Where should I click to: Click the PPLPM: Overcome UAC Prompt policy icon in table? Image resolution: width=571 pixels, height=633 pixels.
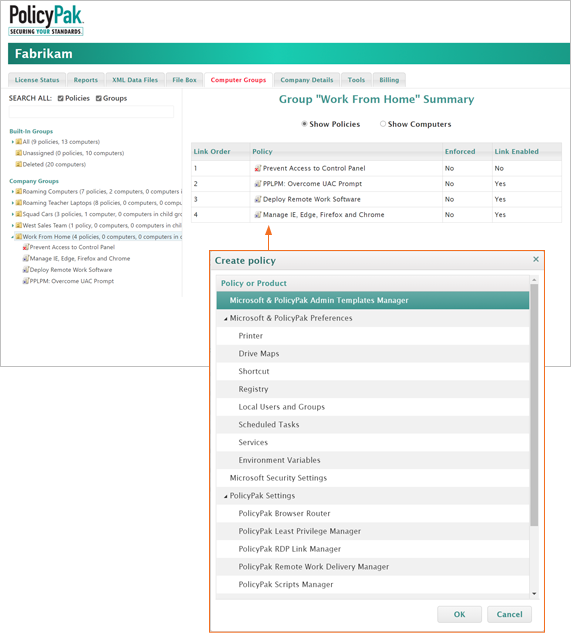[258, 184]
